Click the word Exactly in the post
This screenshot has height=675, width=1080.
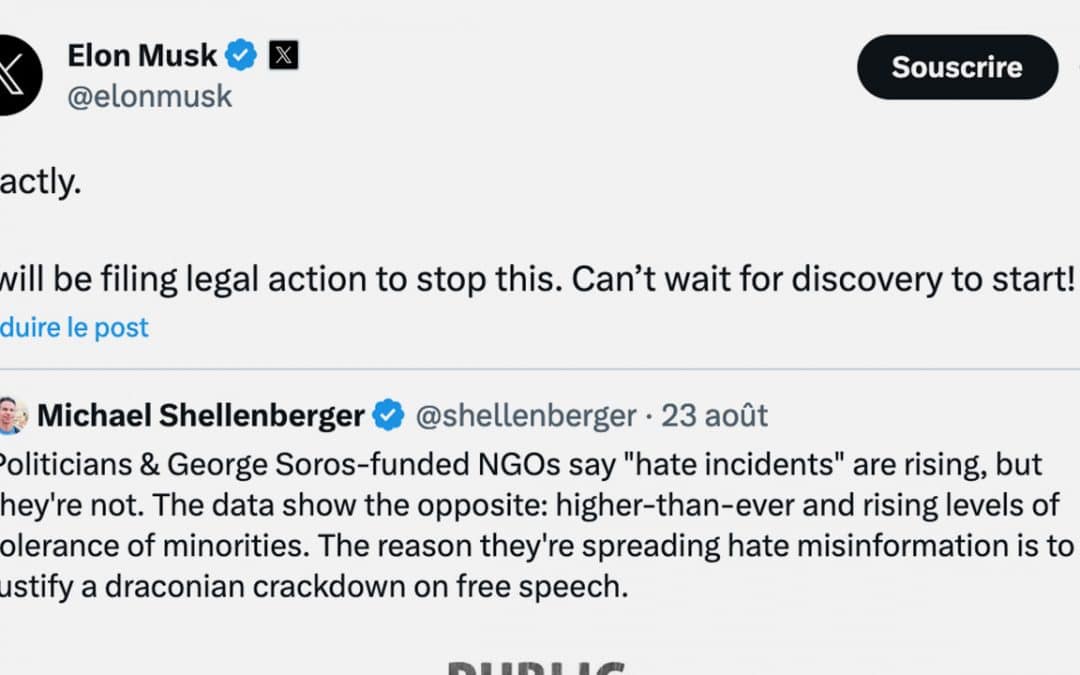click(38, 183)
